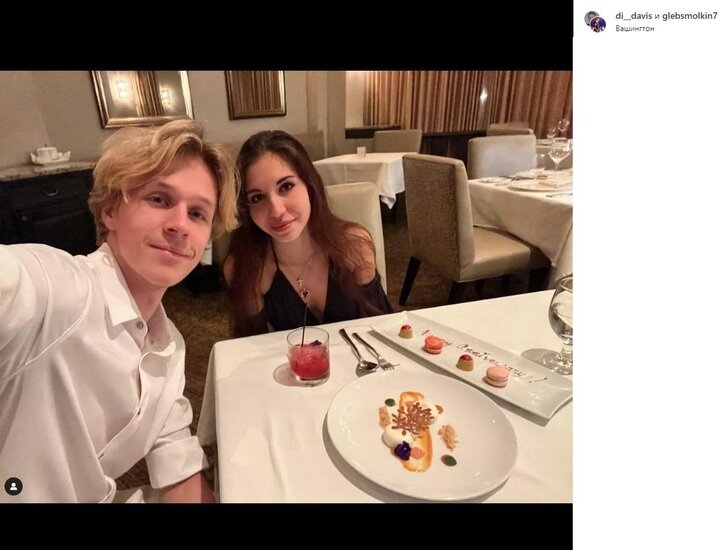Screen dimensions: 720x550
Task: Visit the di__davis profile
Action: coord(633,16)
